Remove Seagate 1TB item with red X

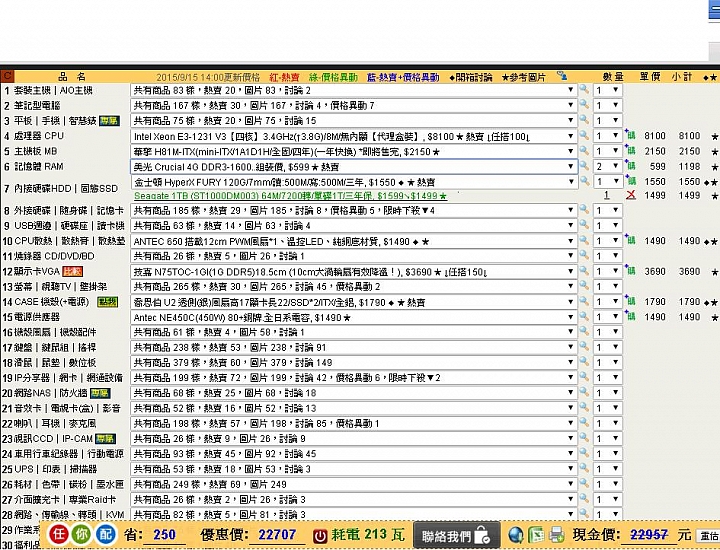click(631, 195)
